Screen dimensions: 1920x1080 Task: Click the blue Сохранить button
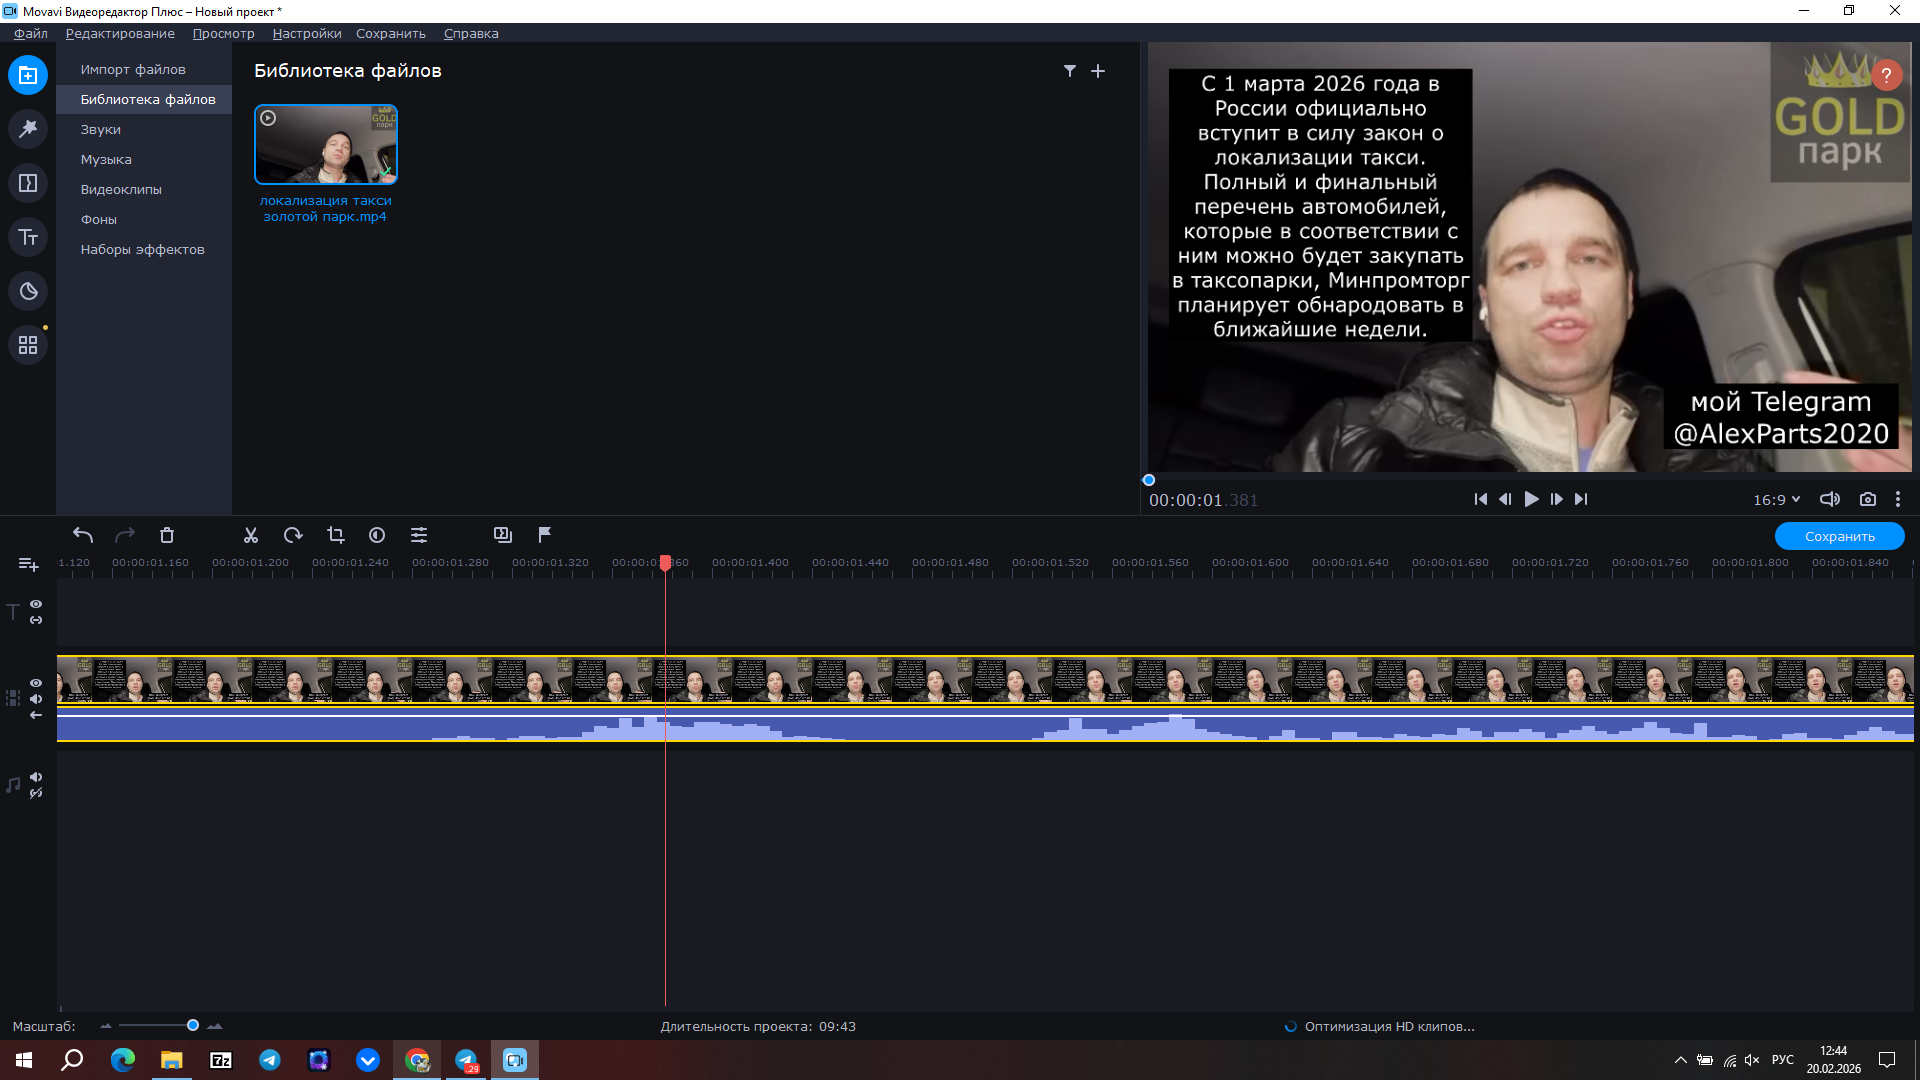tap(1839, 536)
